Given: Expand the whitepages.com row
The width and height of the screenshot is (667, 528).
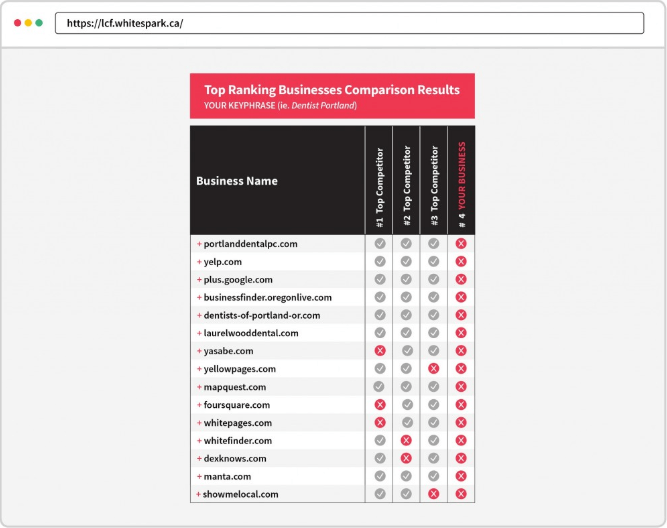Looking at the screenshot, I should click(199, 423).
